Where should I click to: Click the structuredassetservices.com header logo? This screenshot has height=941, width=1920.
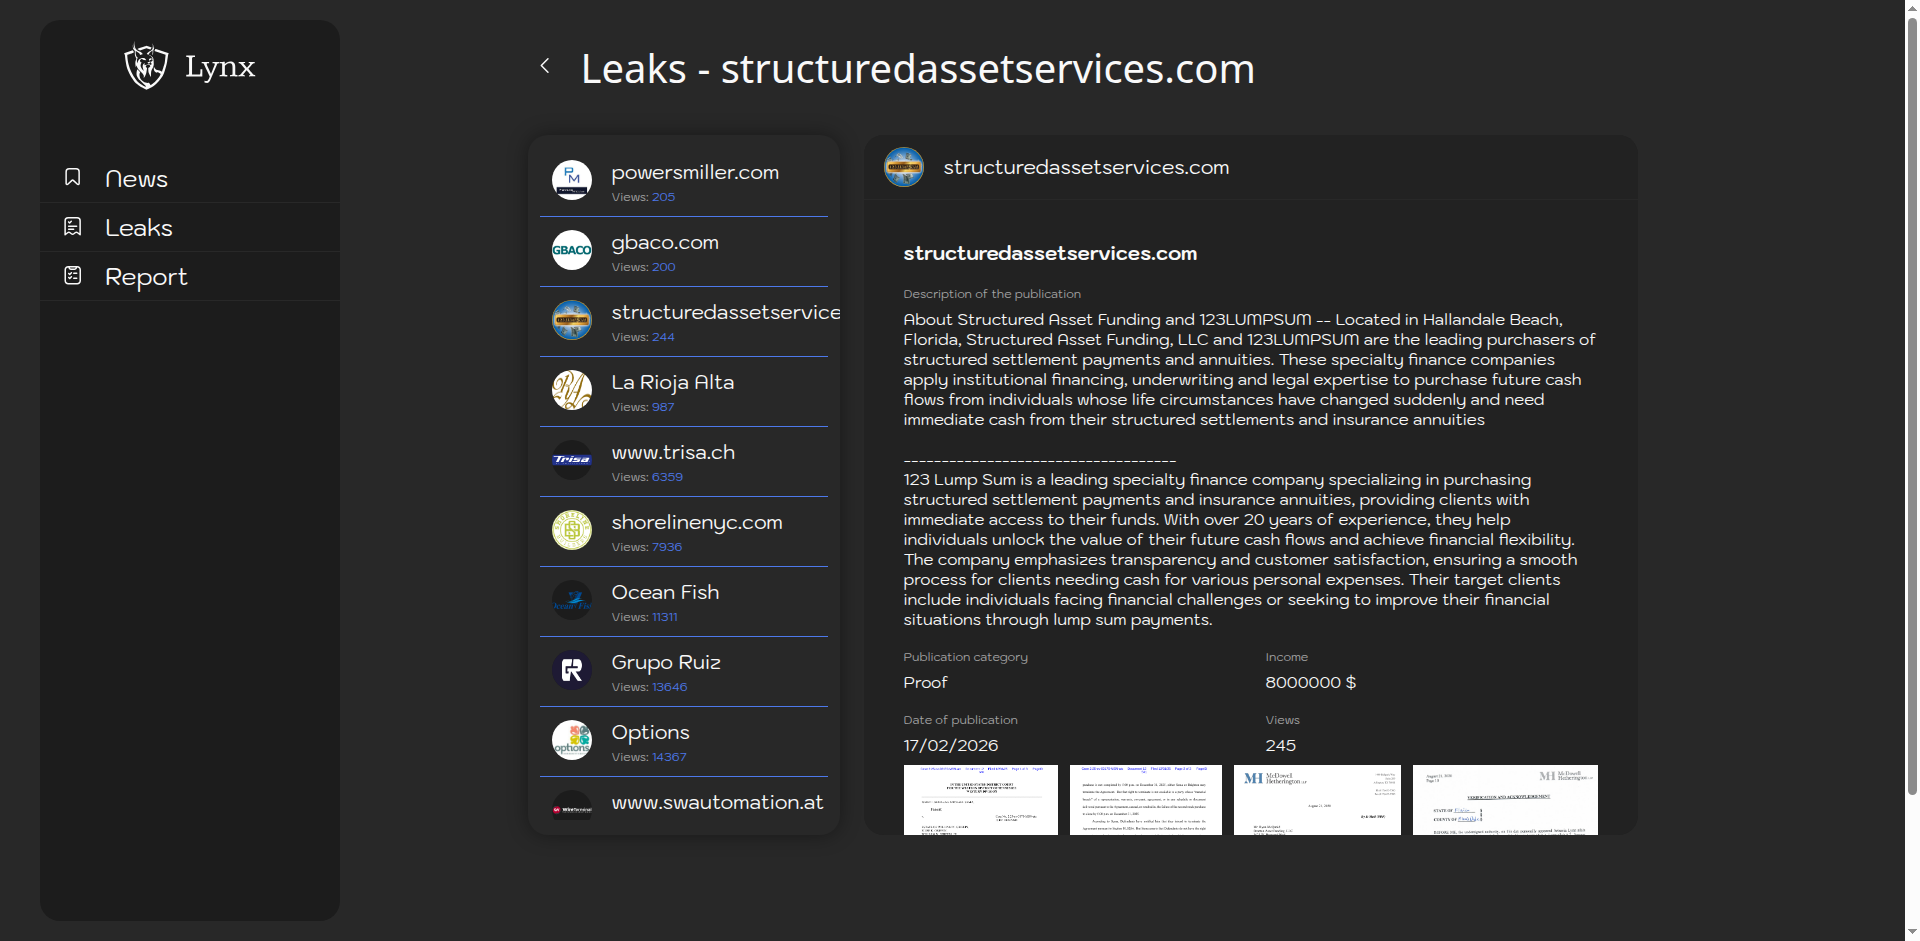coord(904,167)
